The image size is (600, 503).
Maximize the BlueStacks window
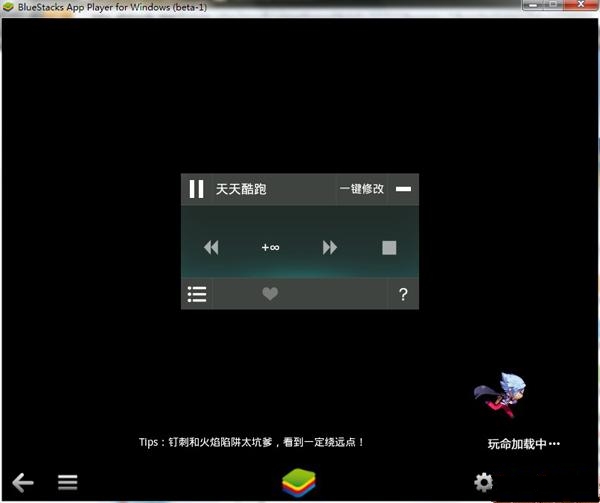coord(553,5)
